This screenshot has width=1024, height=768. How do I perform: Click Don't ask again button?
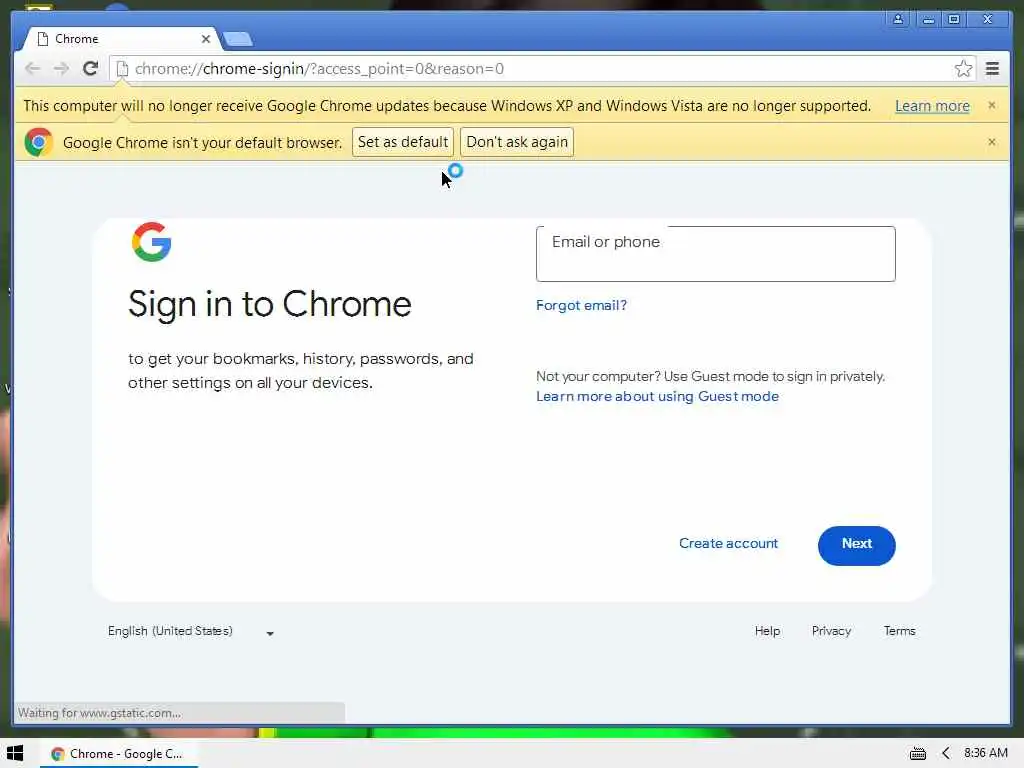coord(517,142)
